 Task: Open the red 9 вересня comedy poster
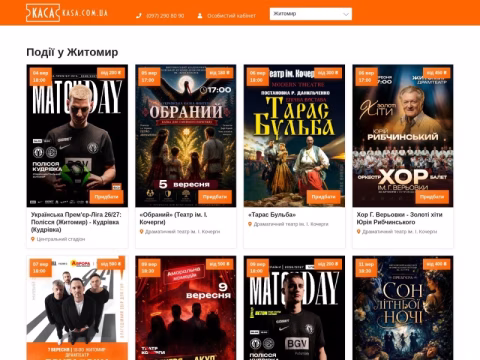tap(186, 308)
